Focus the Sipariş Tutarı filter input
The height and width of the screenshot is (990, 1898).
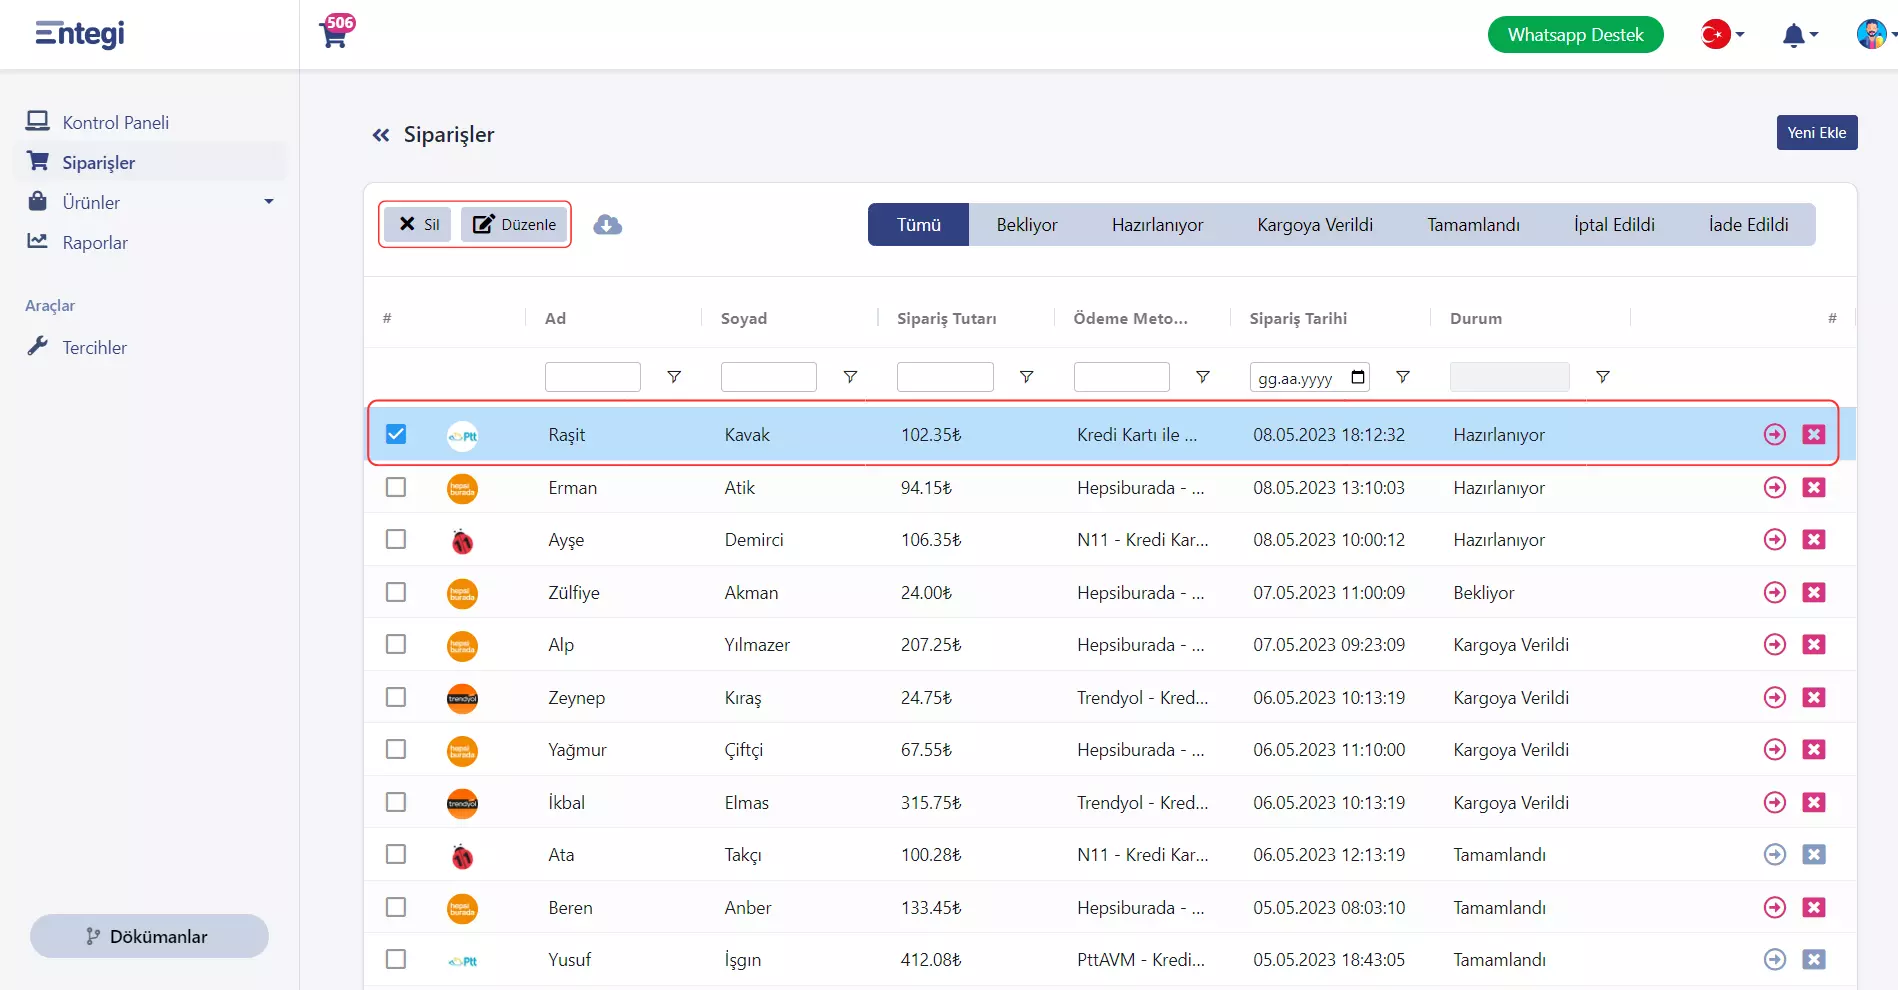point(945,377)
